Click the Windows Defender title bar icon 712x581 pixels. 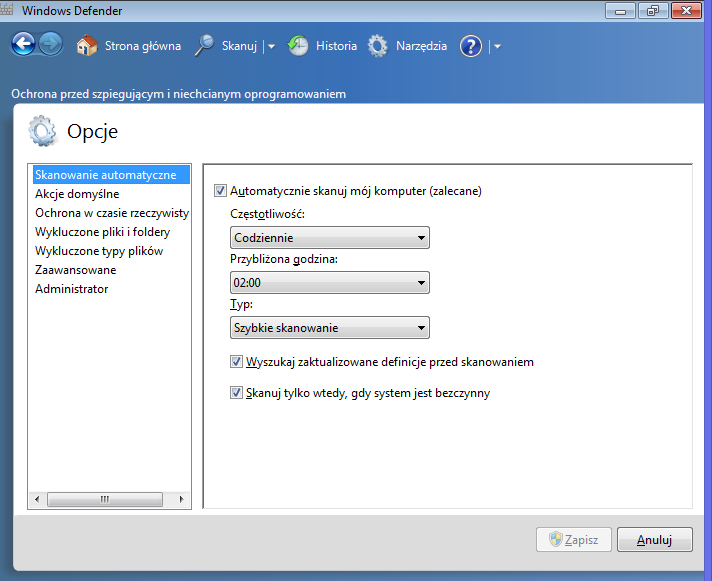point(6,10)
